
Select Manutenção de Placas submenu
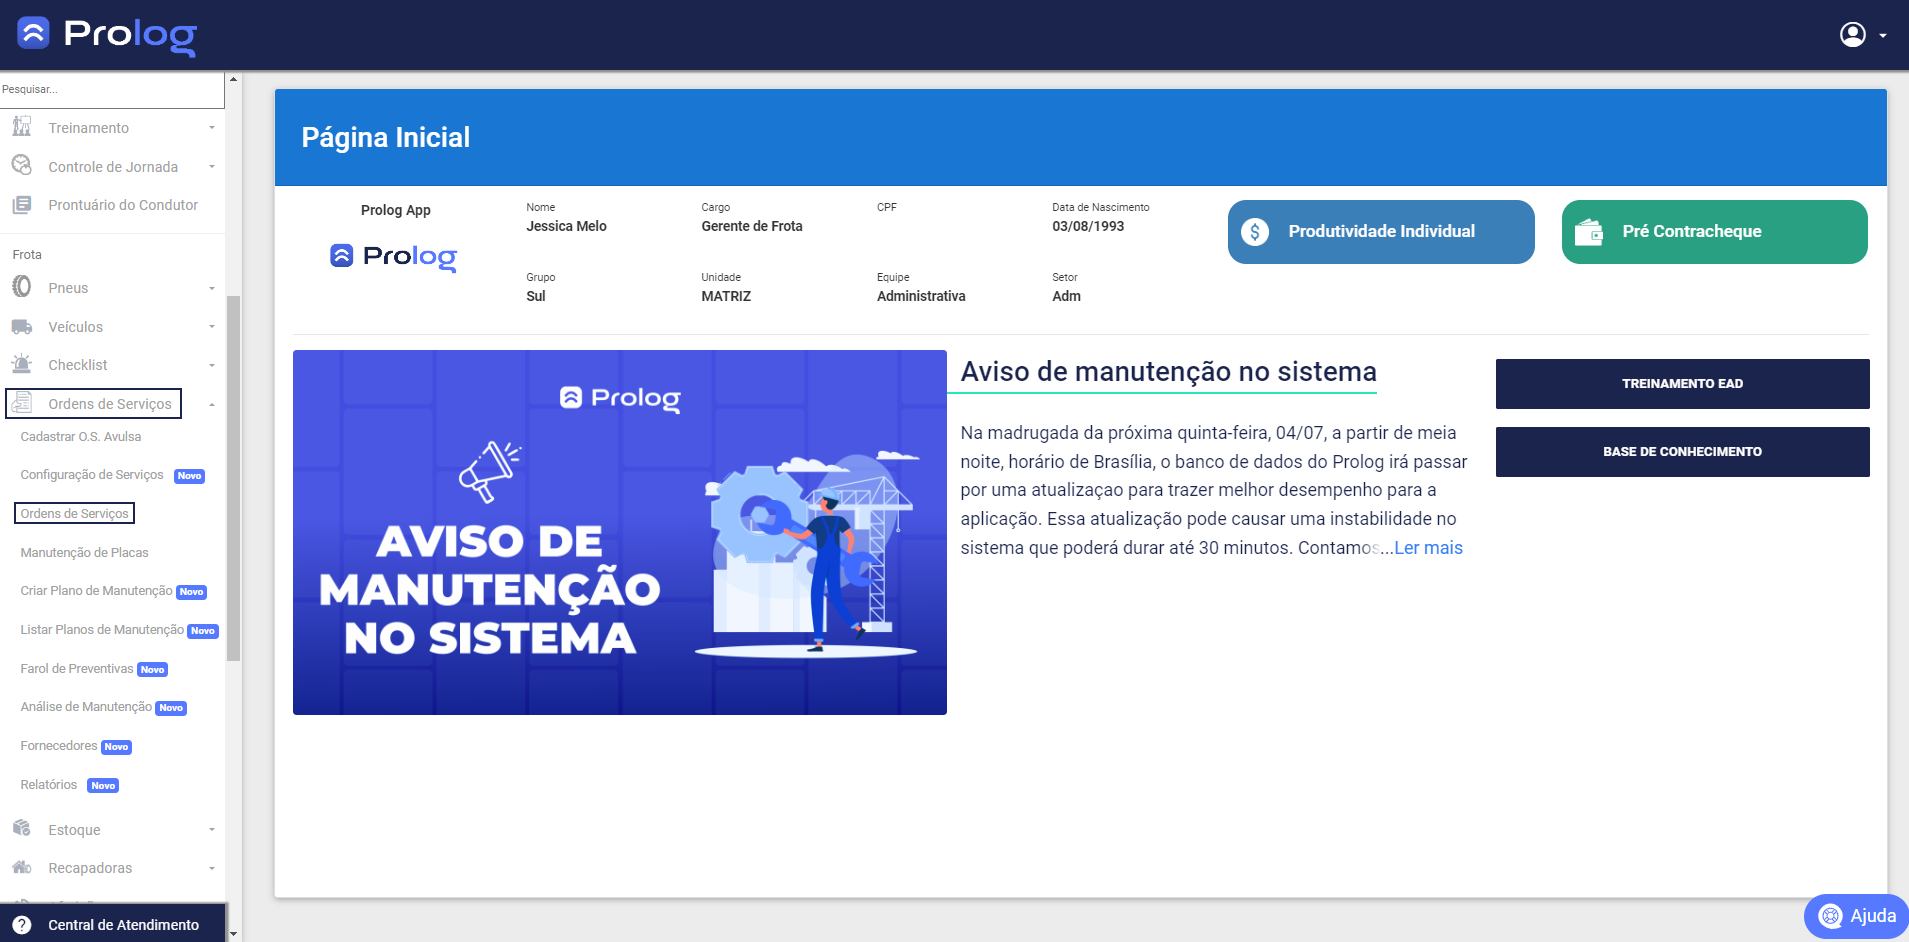click(x=84, y=553)
